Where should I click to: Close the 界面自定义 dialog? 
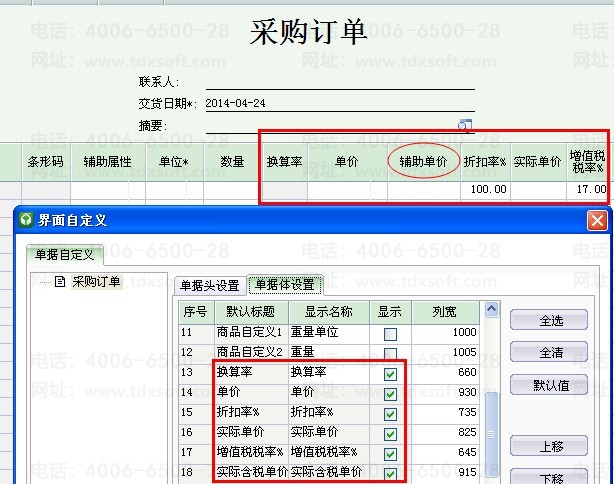[597, 220]
